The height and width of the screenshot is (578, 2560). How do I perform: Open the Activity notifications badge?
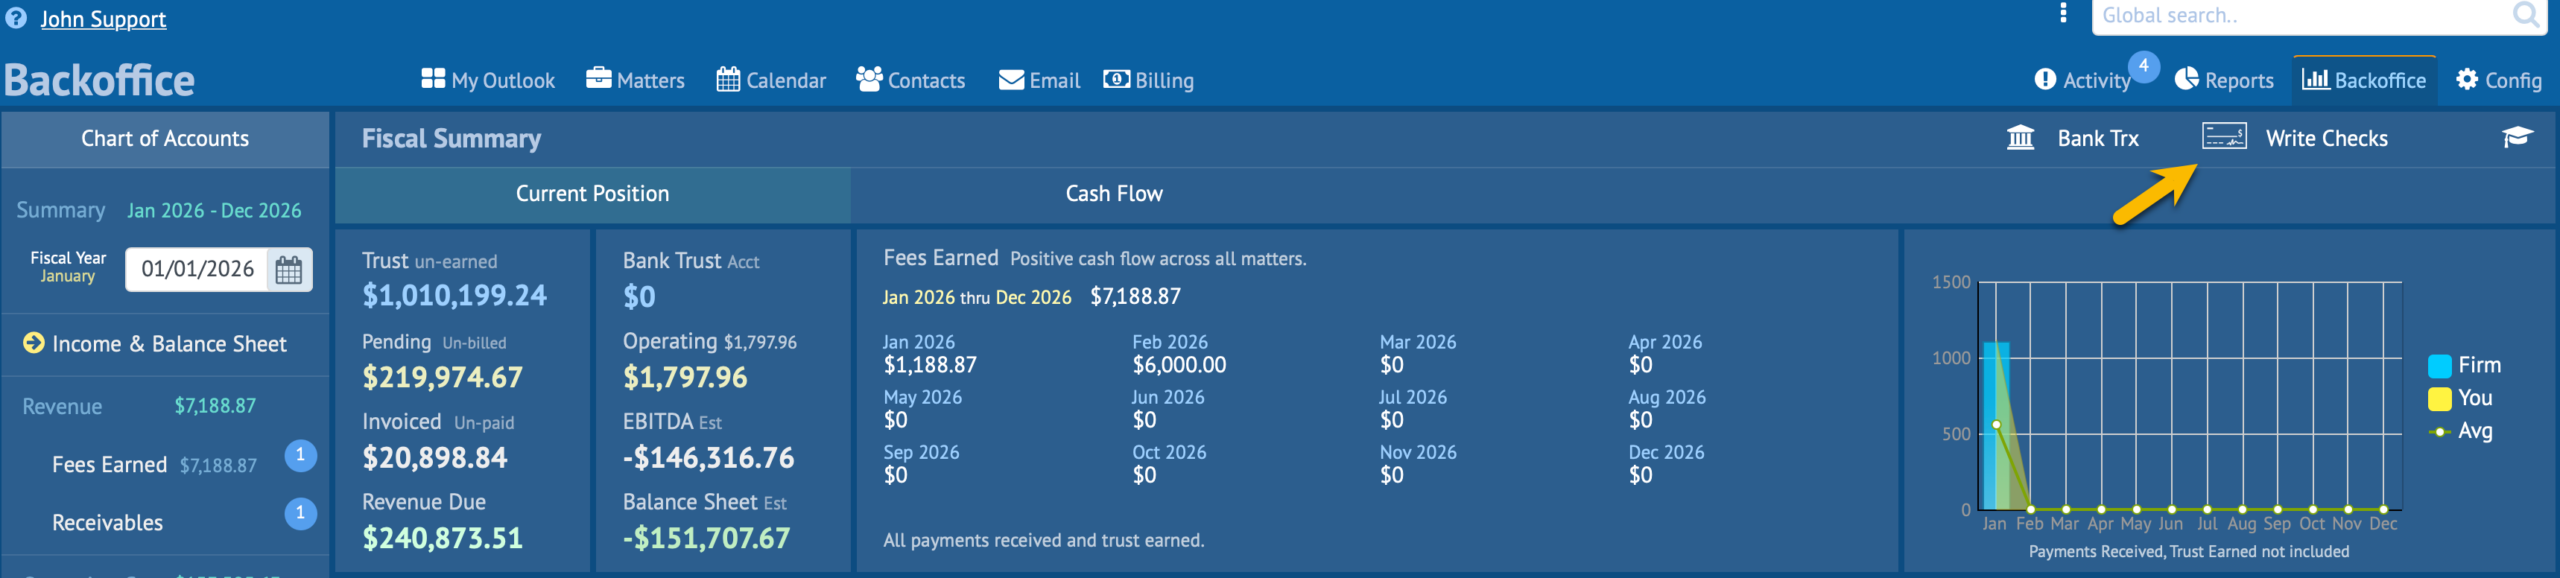coord(2143,66)
